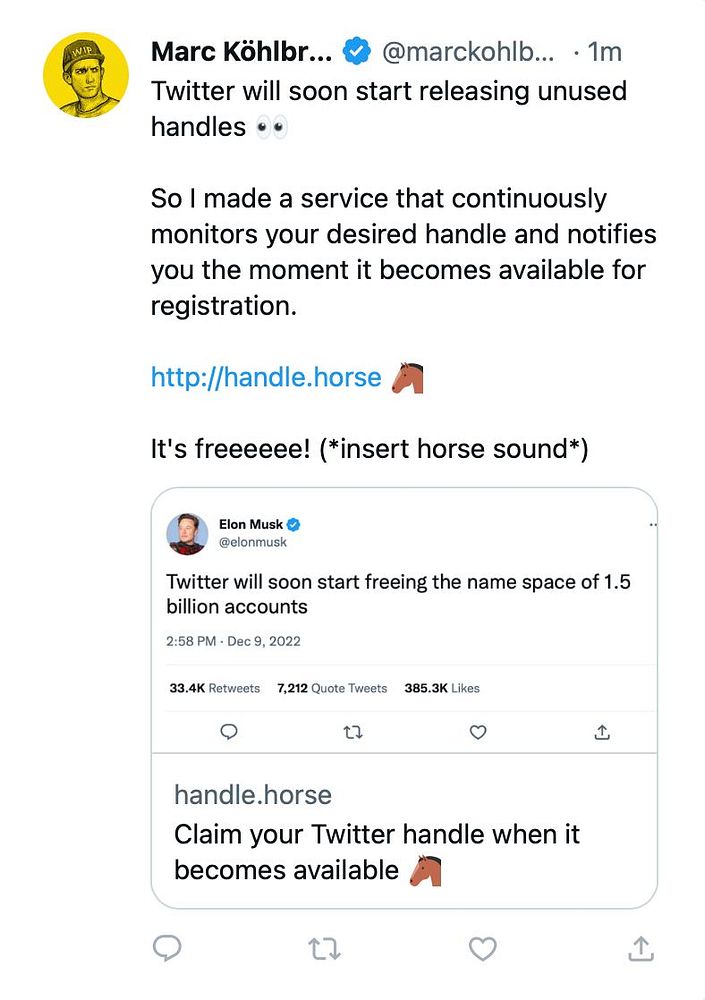705x1000 pixels.
Task: Open the @elonmusk handle in the card
Action: tap(252, 542)
